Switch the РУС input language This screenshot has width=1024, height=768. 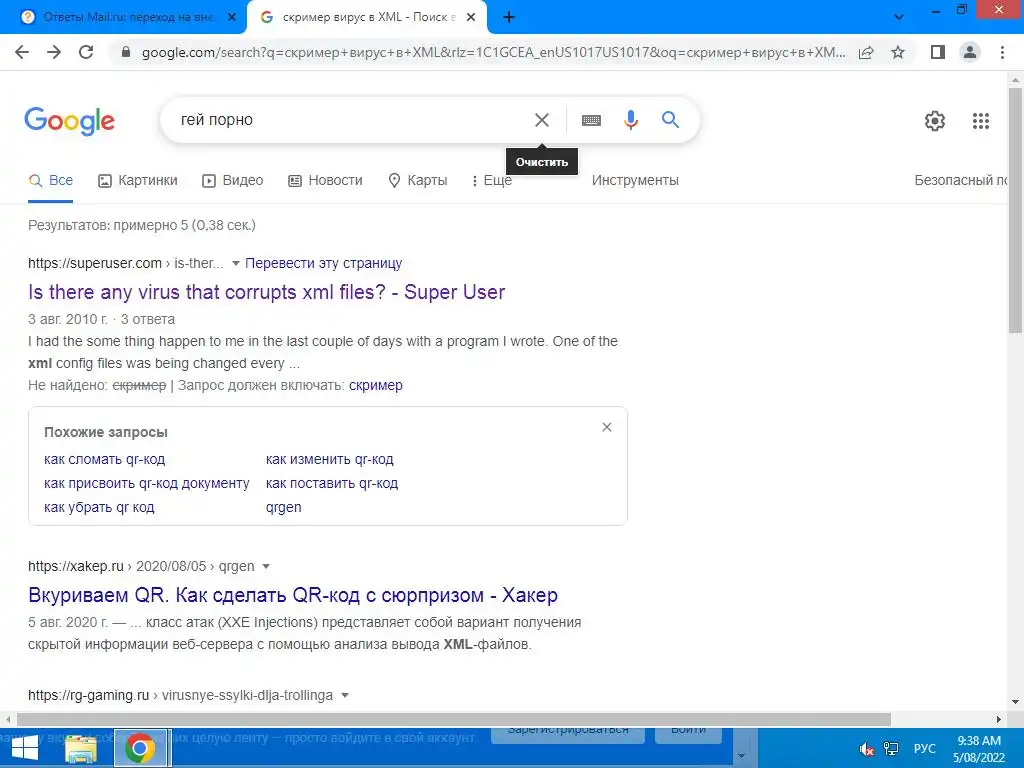pyautogui.click(x=924, y=749)
